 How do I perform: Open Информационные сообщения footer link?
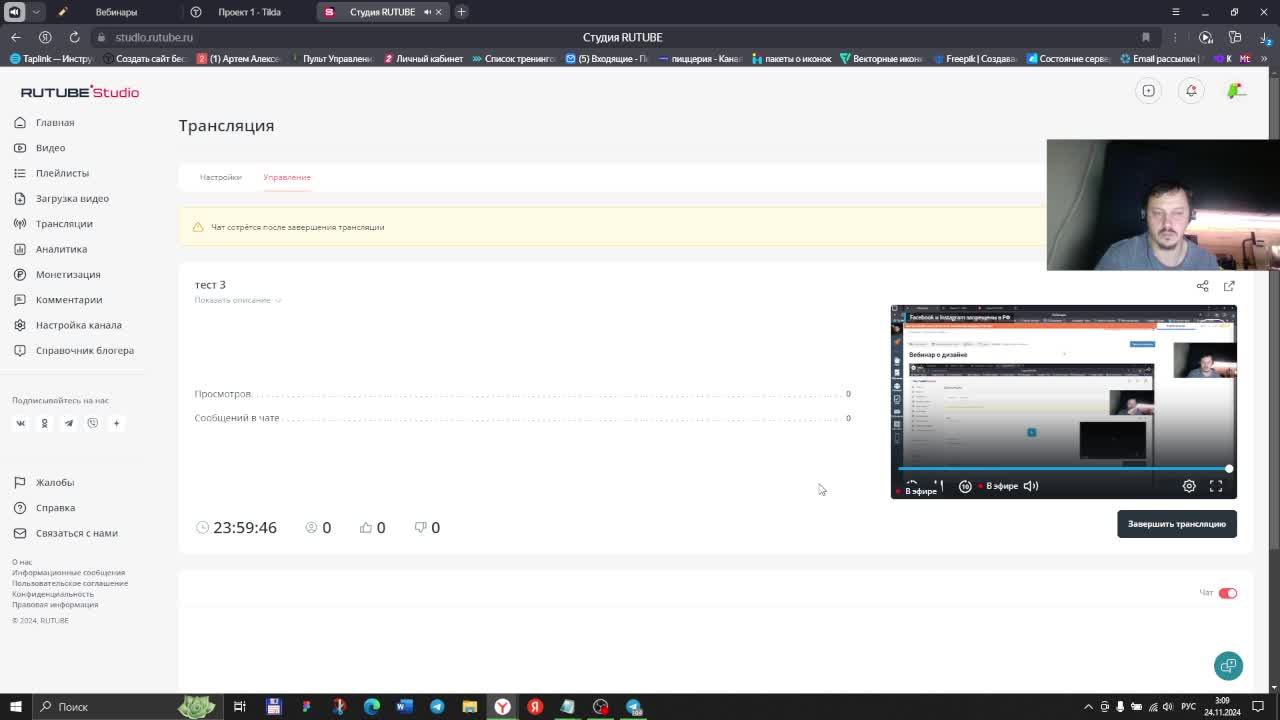point(68,573)
